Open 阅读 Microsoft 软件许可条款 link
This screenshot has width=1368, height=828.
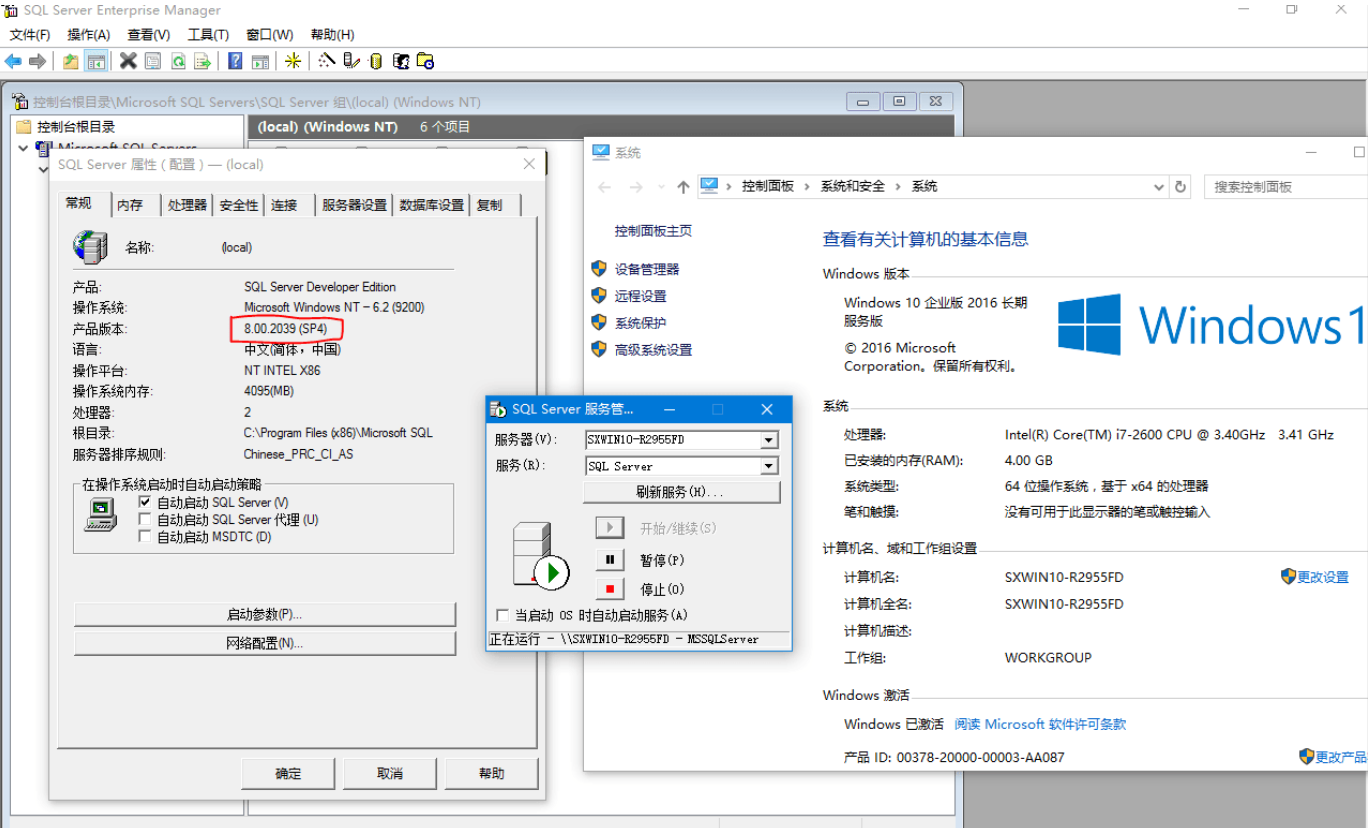point(1040,724)
